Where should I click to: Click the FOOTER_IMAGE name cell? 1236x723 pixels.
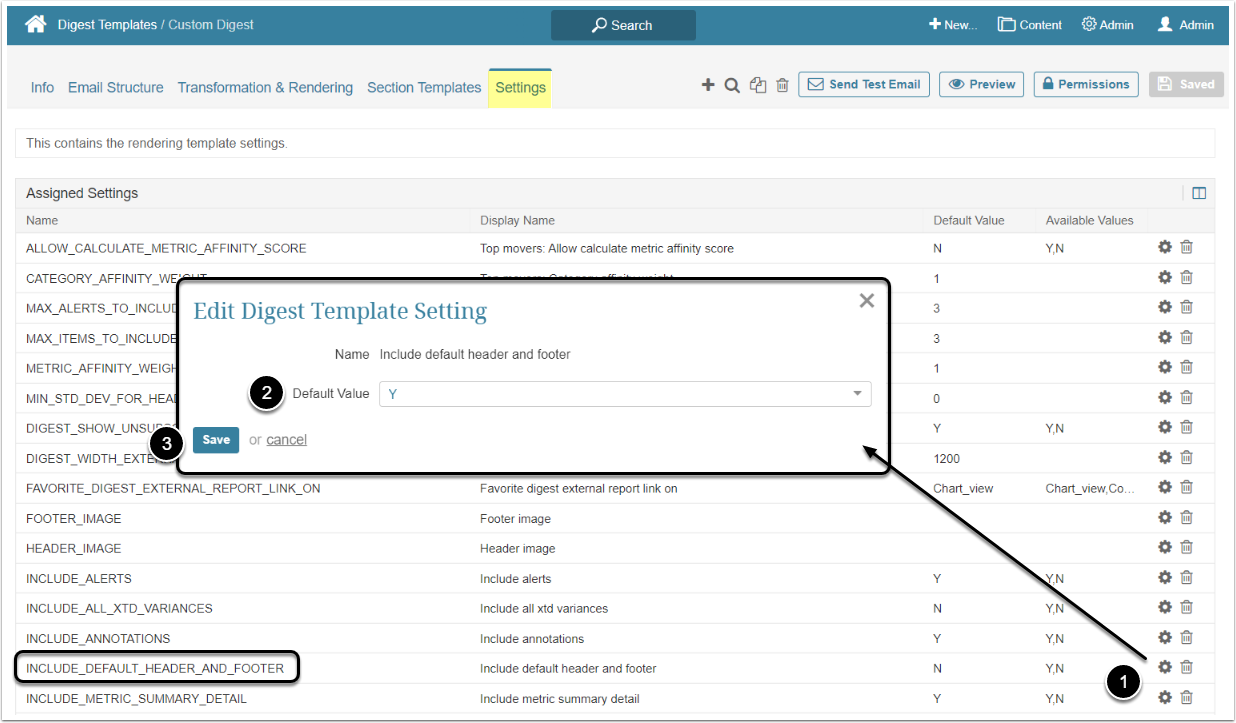pos(74,518)
